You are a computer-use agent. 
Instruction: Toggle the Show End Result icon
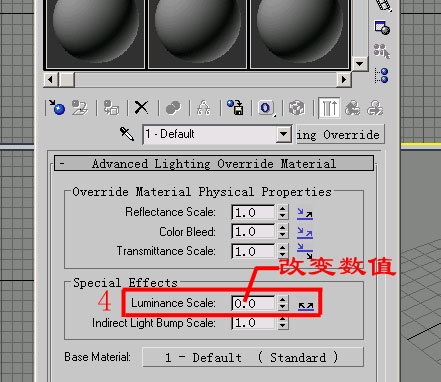(329, 108)
